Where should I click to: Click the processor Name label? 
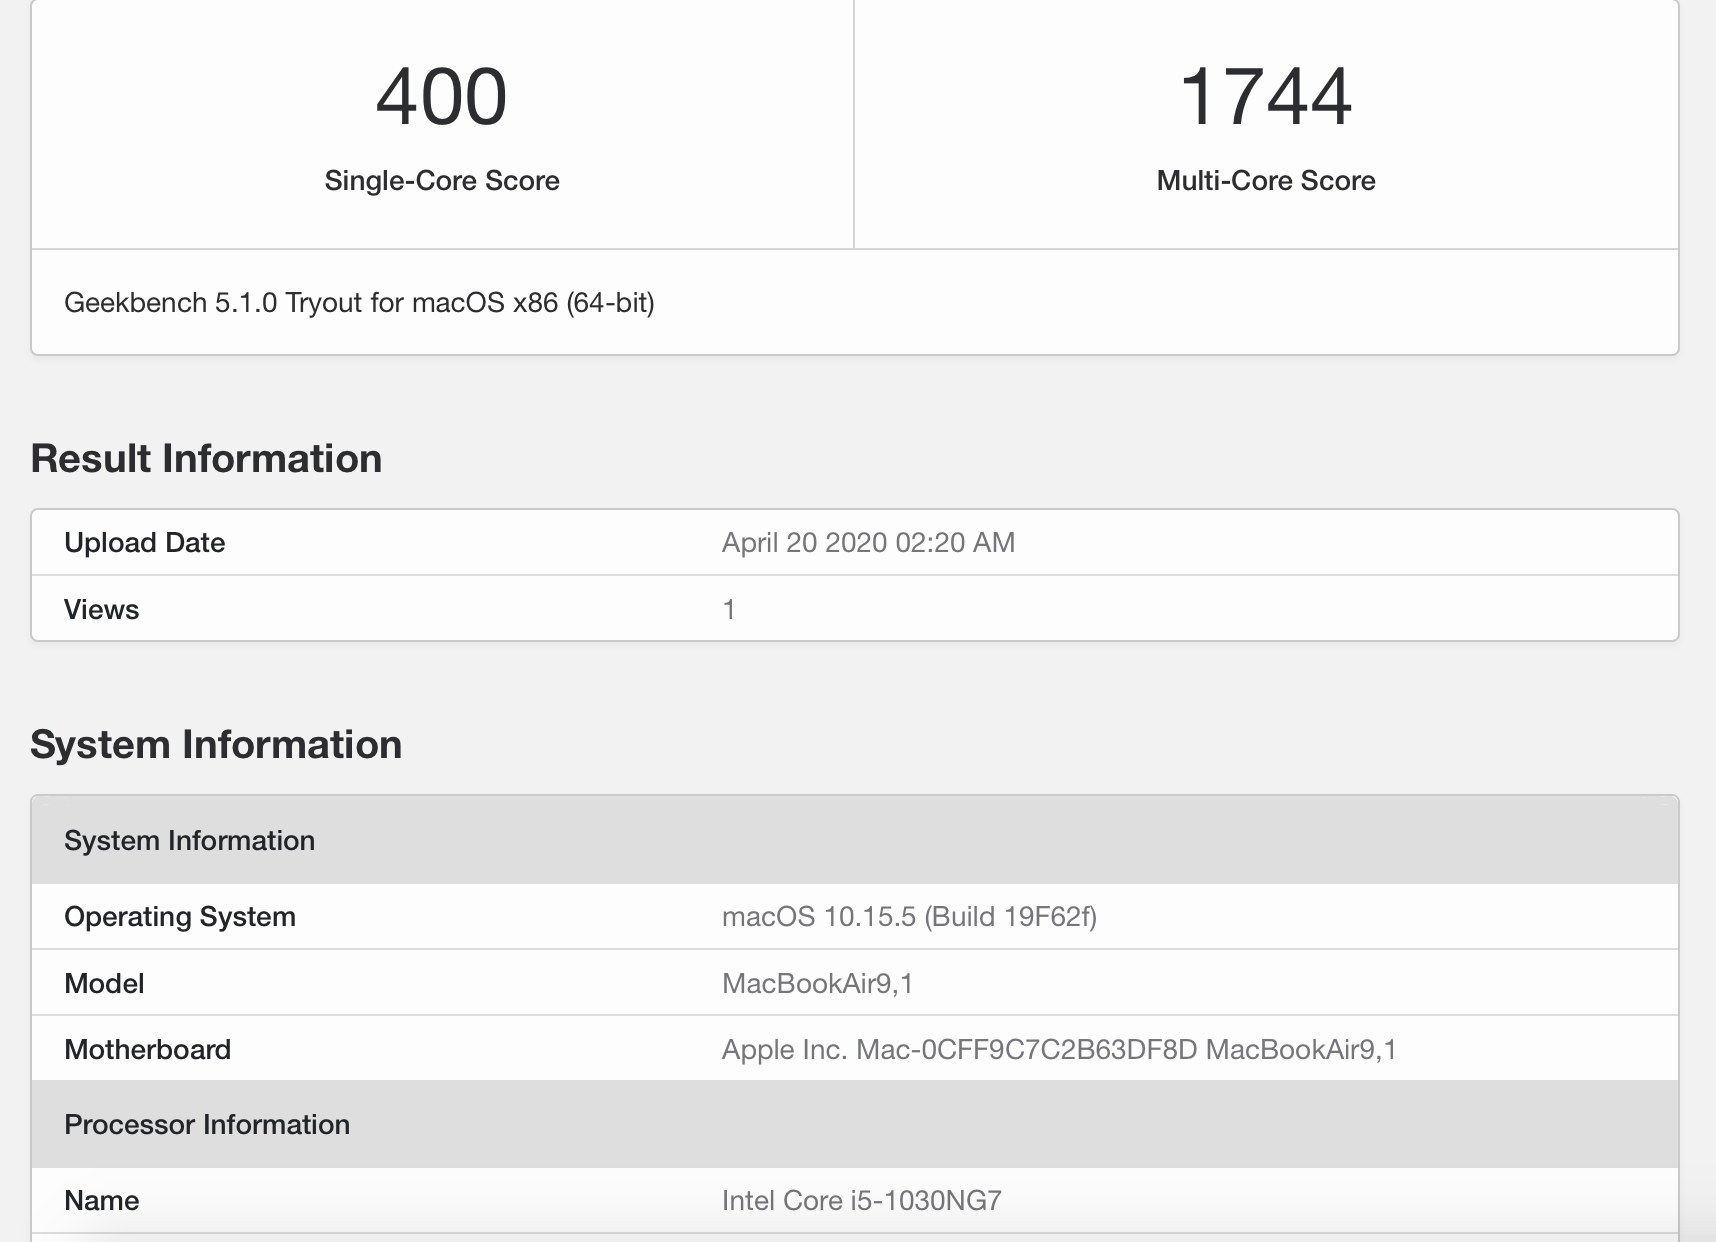[x=102, y=1201]
